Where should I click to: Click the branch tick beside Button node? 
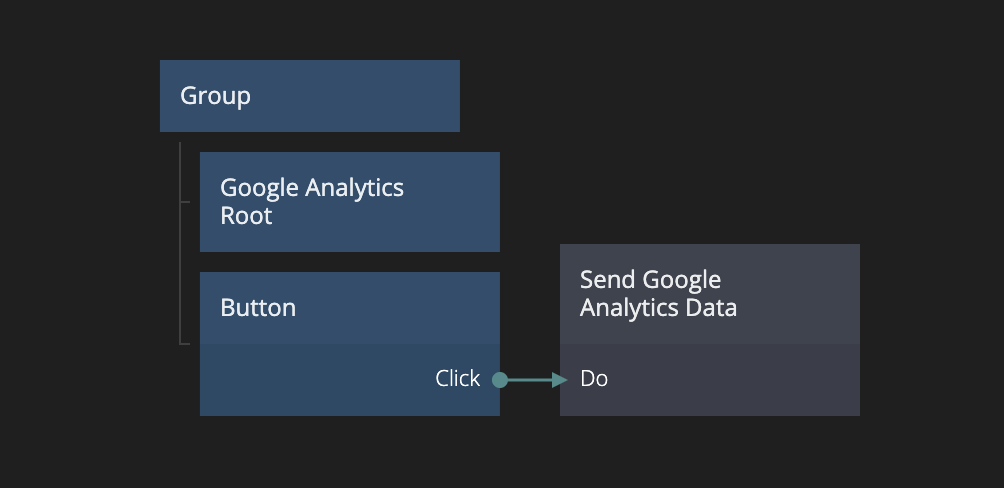(x=186, y=344)
